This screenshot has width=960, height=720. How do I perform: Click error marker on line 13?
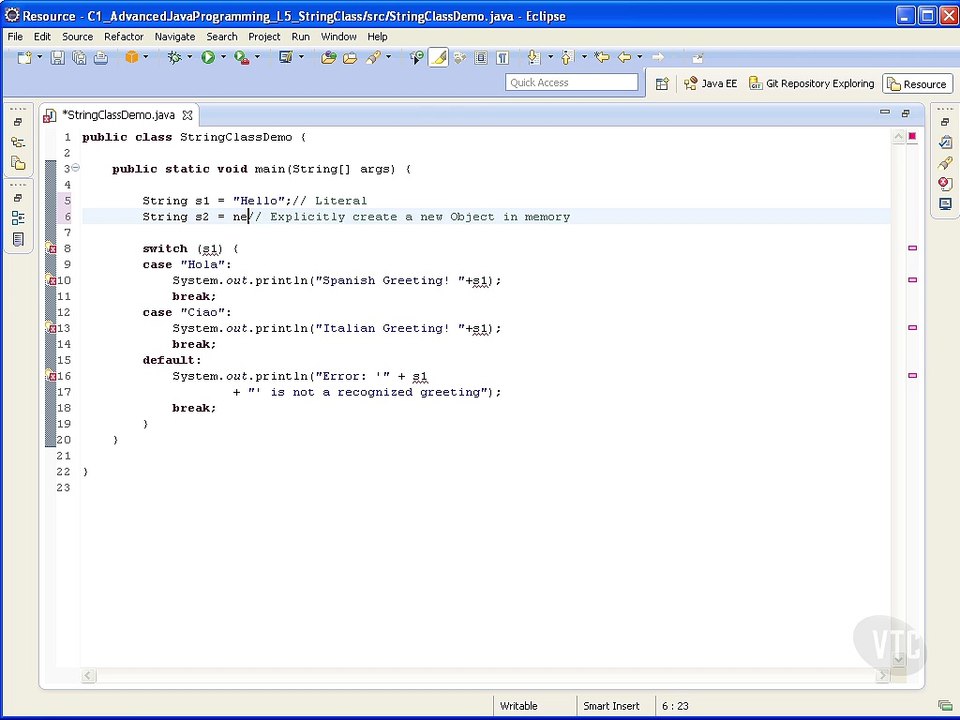pos(51,328)
